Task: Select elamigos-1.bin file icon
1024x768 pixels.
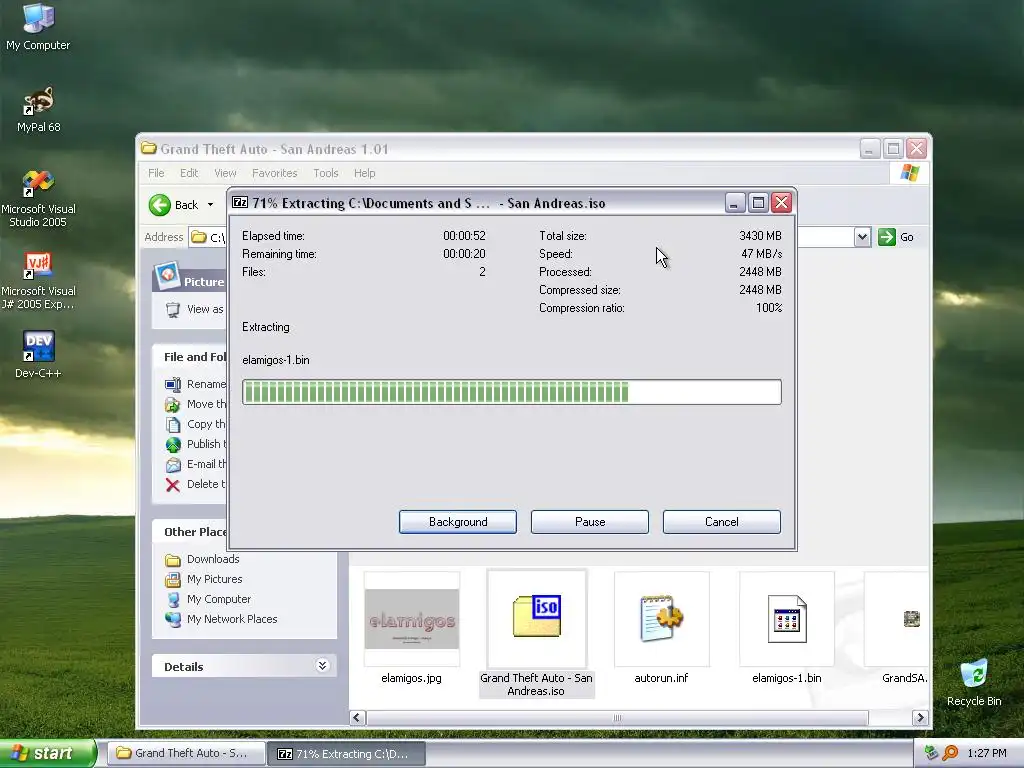Action: coord(786,619)
